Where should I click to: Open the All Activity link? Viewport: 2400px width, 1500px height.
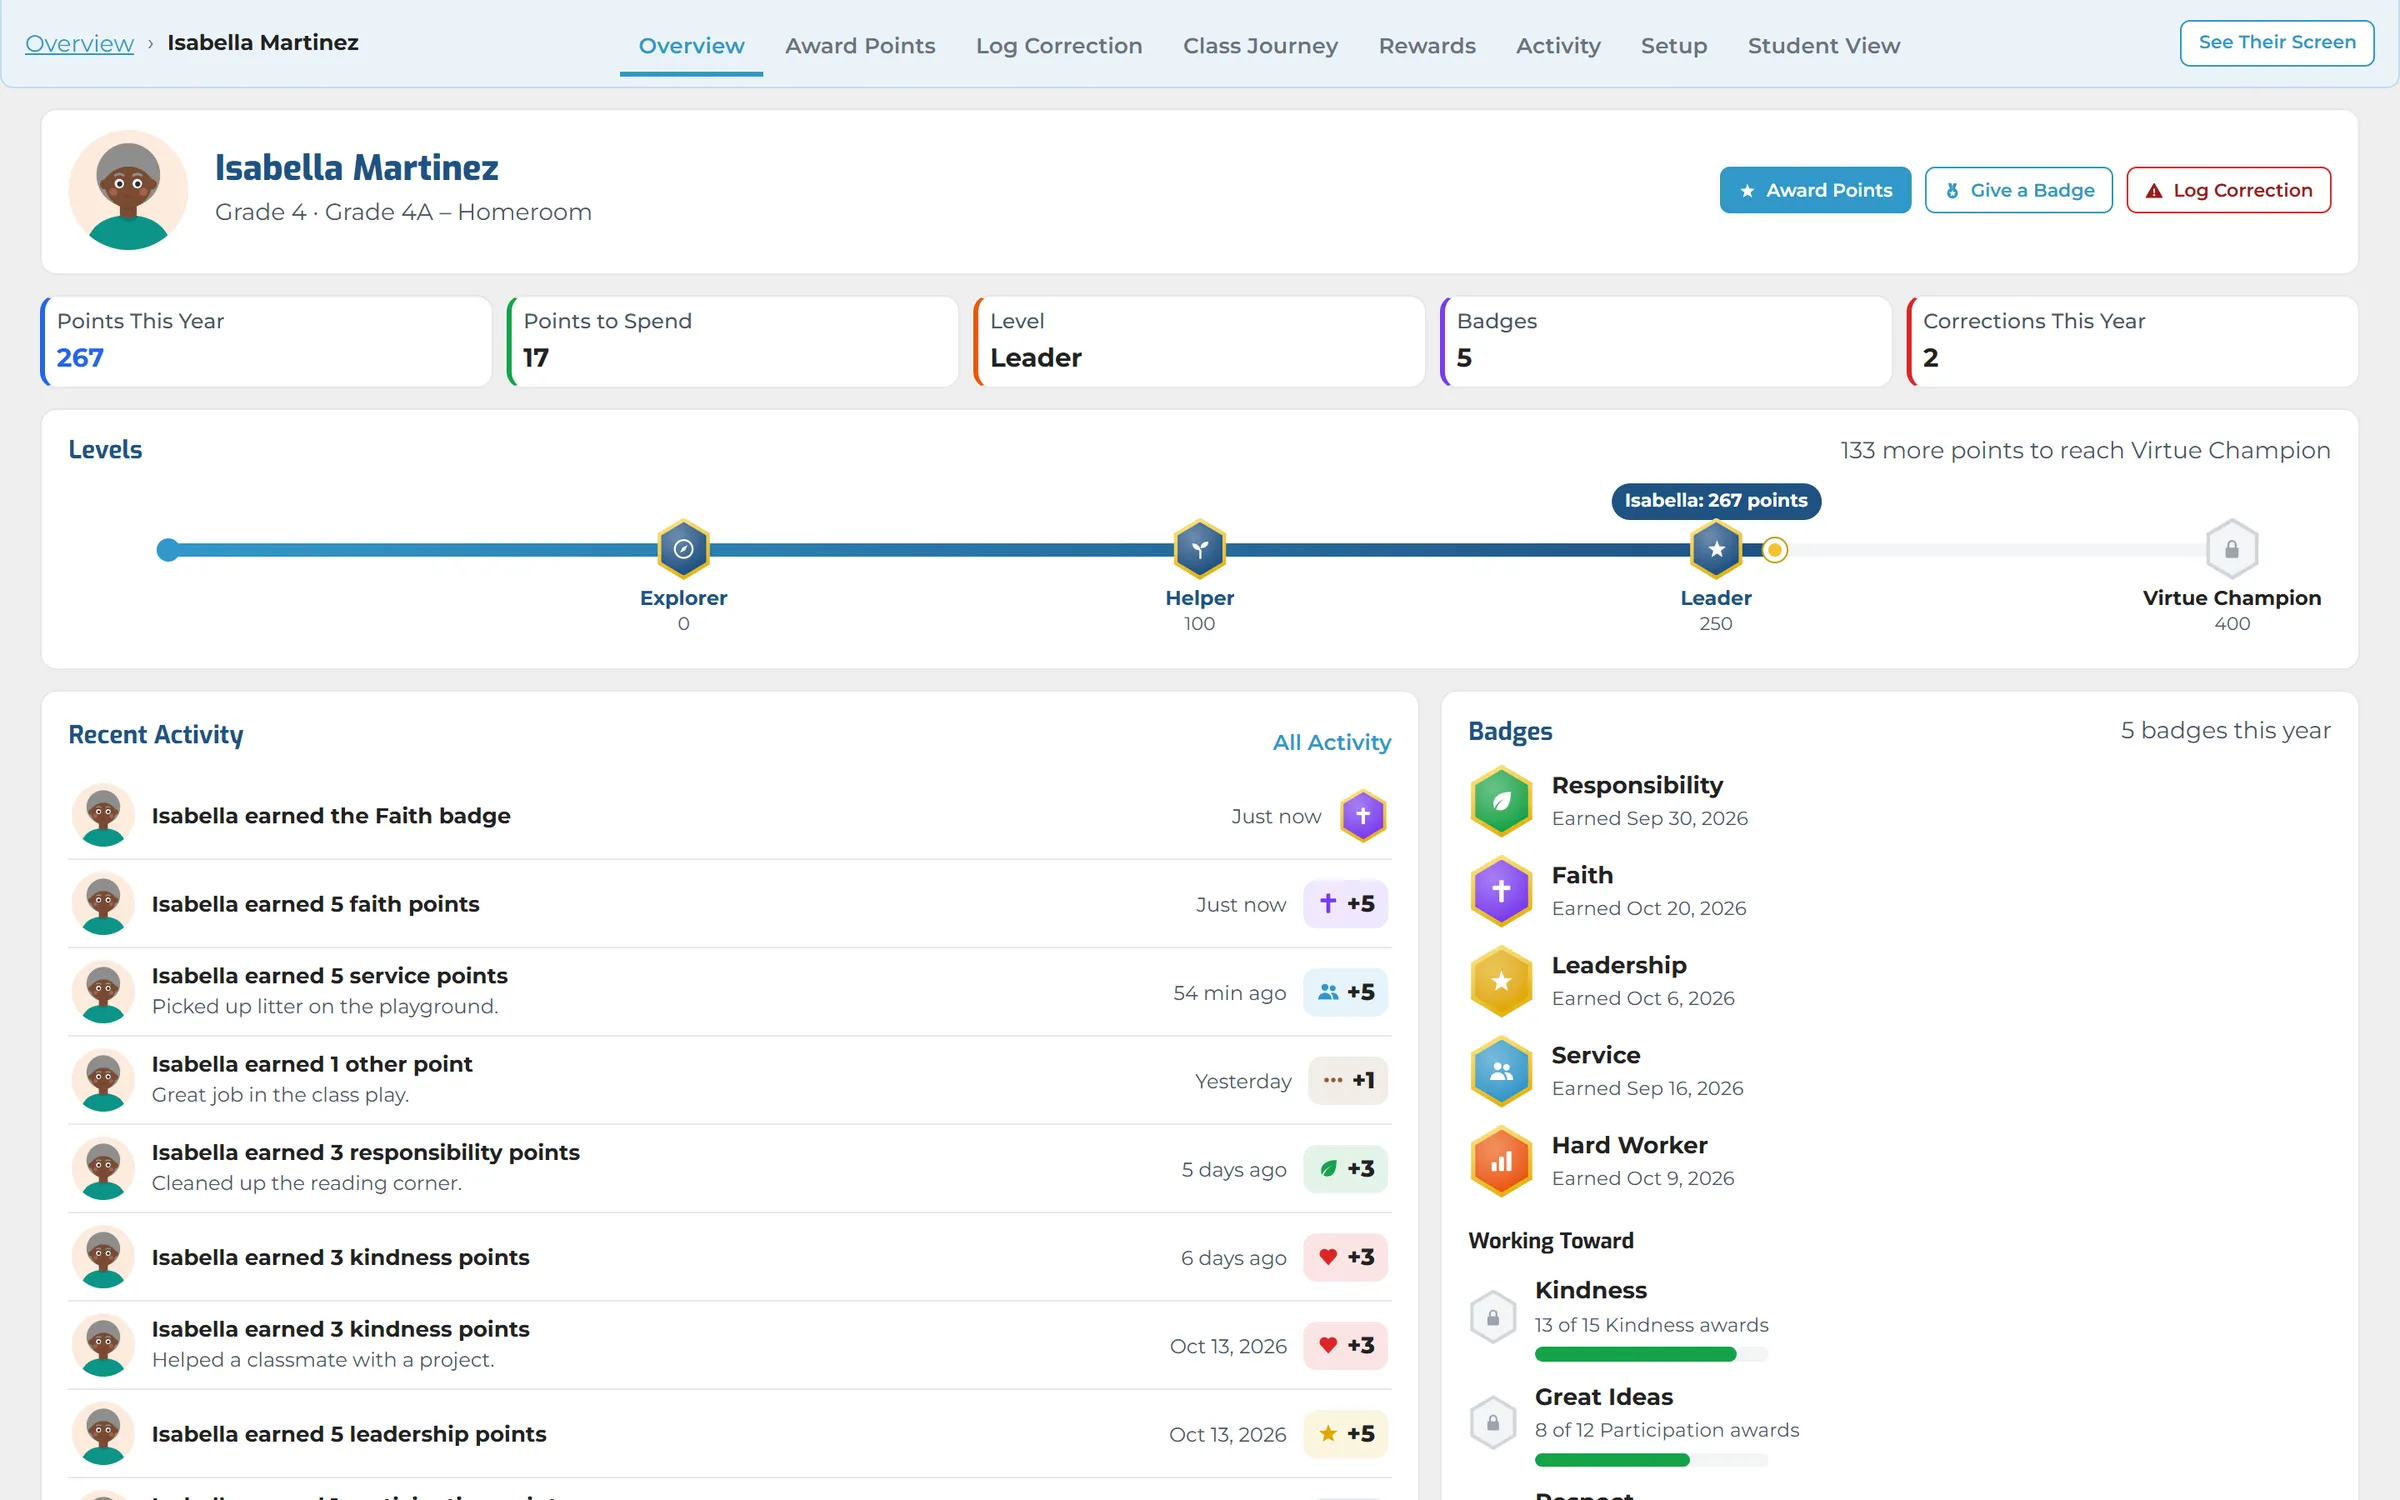(x=1331, y=742)
